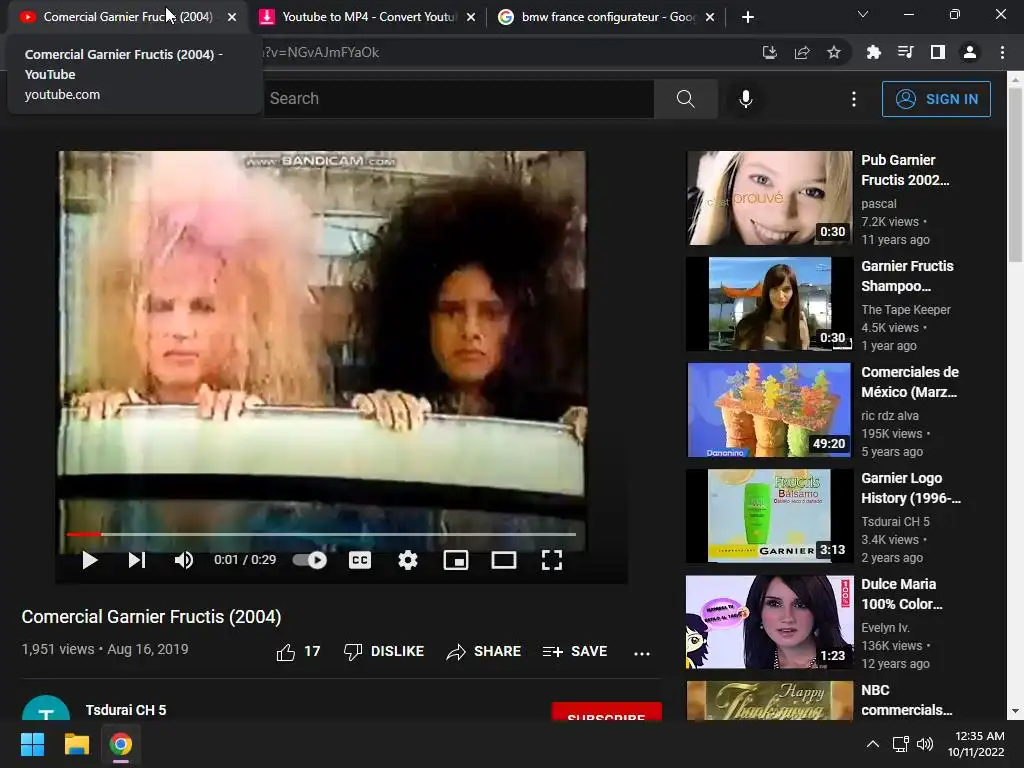Screen dimensions: 1024x768
Task: Enter full screen mode
Action: pyautogui.click(x=552, y=560)
